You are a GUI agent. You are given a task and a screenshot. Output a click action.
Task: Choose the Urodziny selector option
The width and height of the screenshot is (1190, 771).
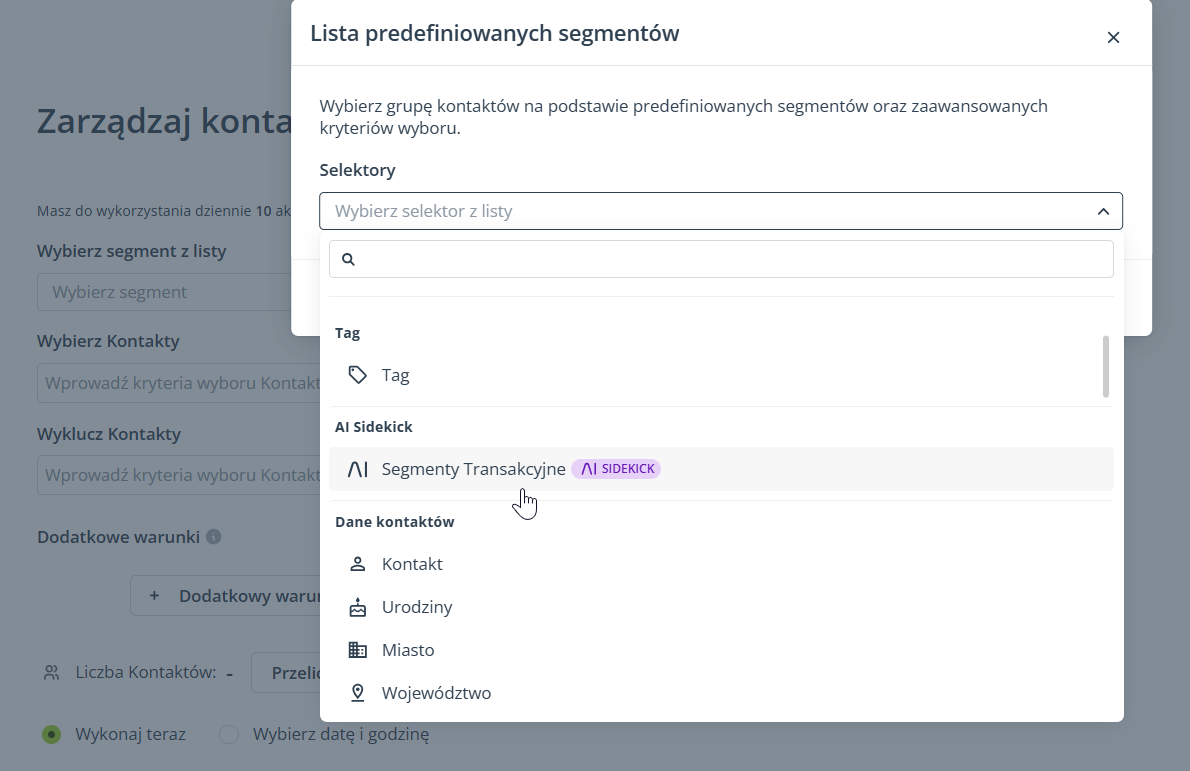coord(417,607)
